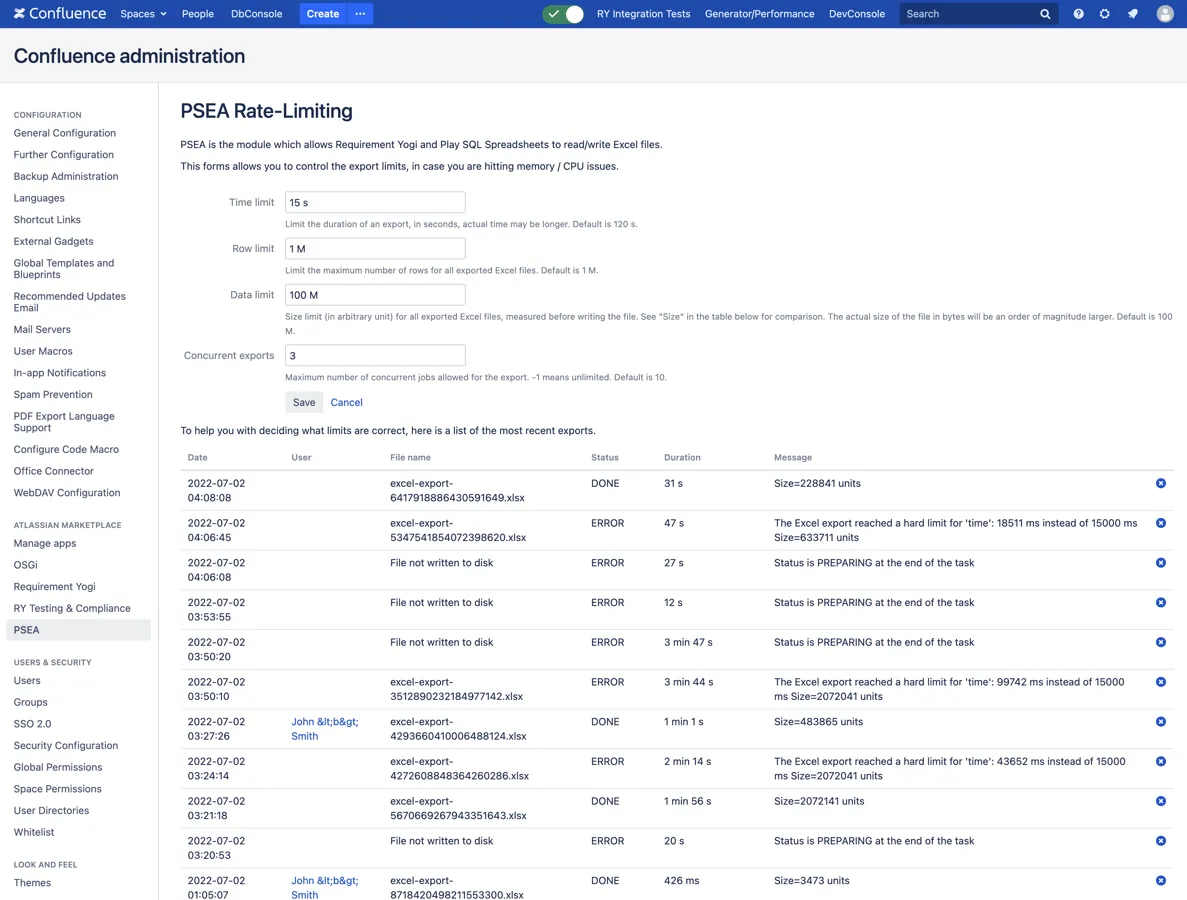This screenshot has width=1187, height=900.
Task: Open Backup Administration page
Action: tap(66, 176)
